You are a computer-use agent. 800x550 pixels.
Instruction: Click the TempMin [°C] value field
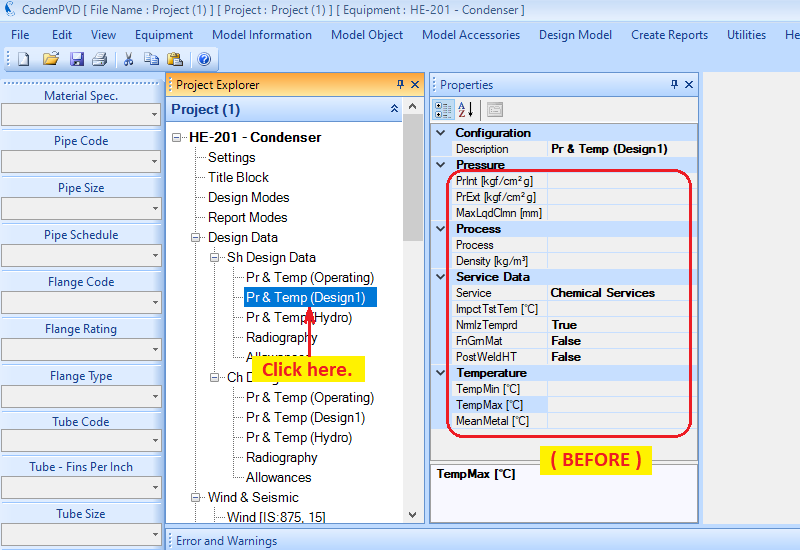coord(617,389)
